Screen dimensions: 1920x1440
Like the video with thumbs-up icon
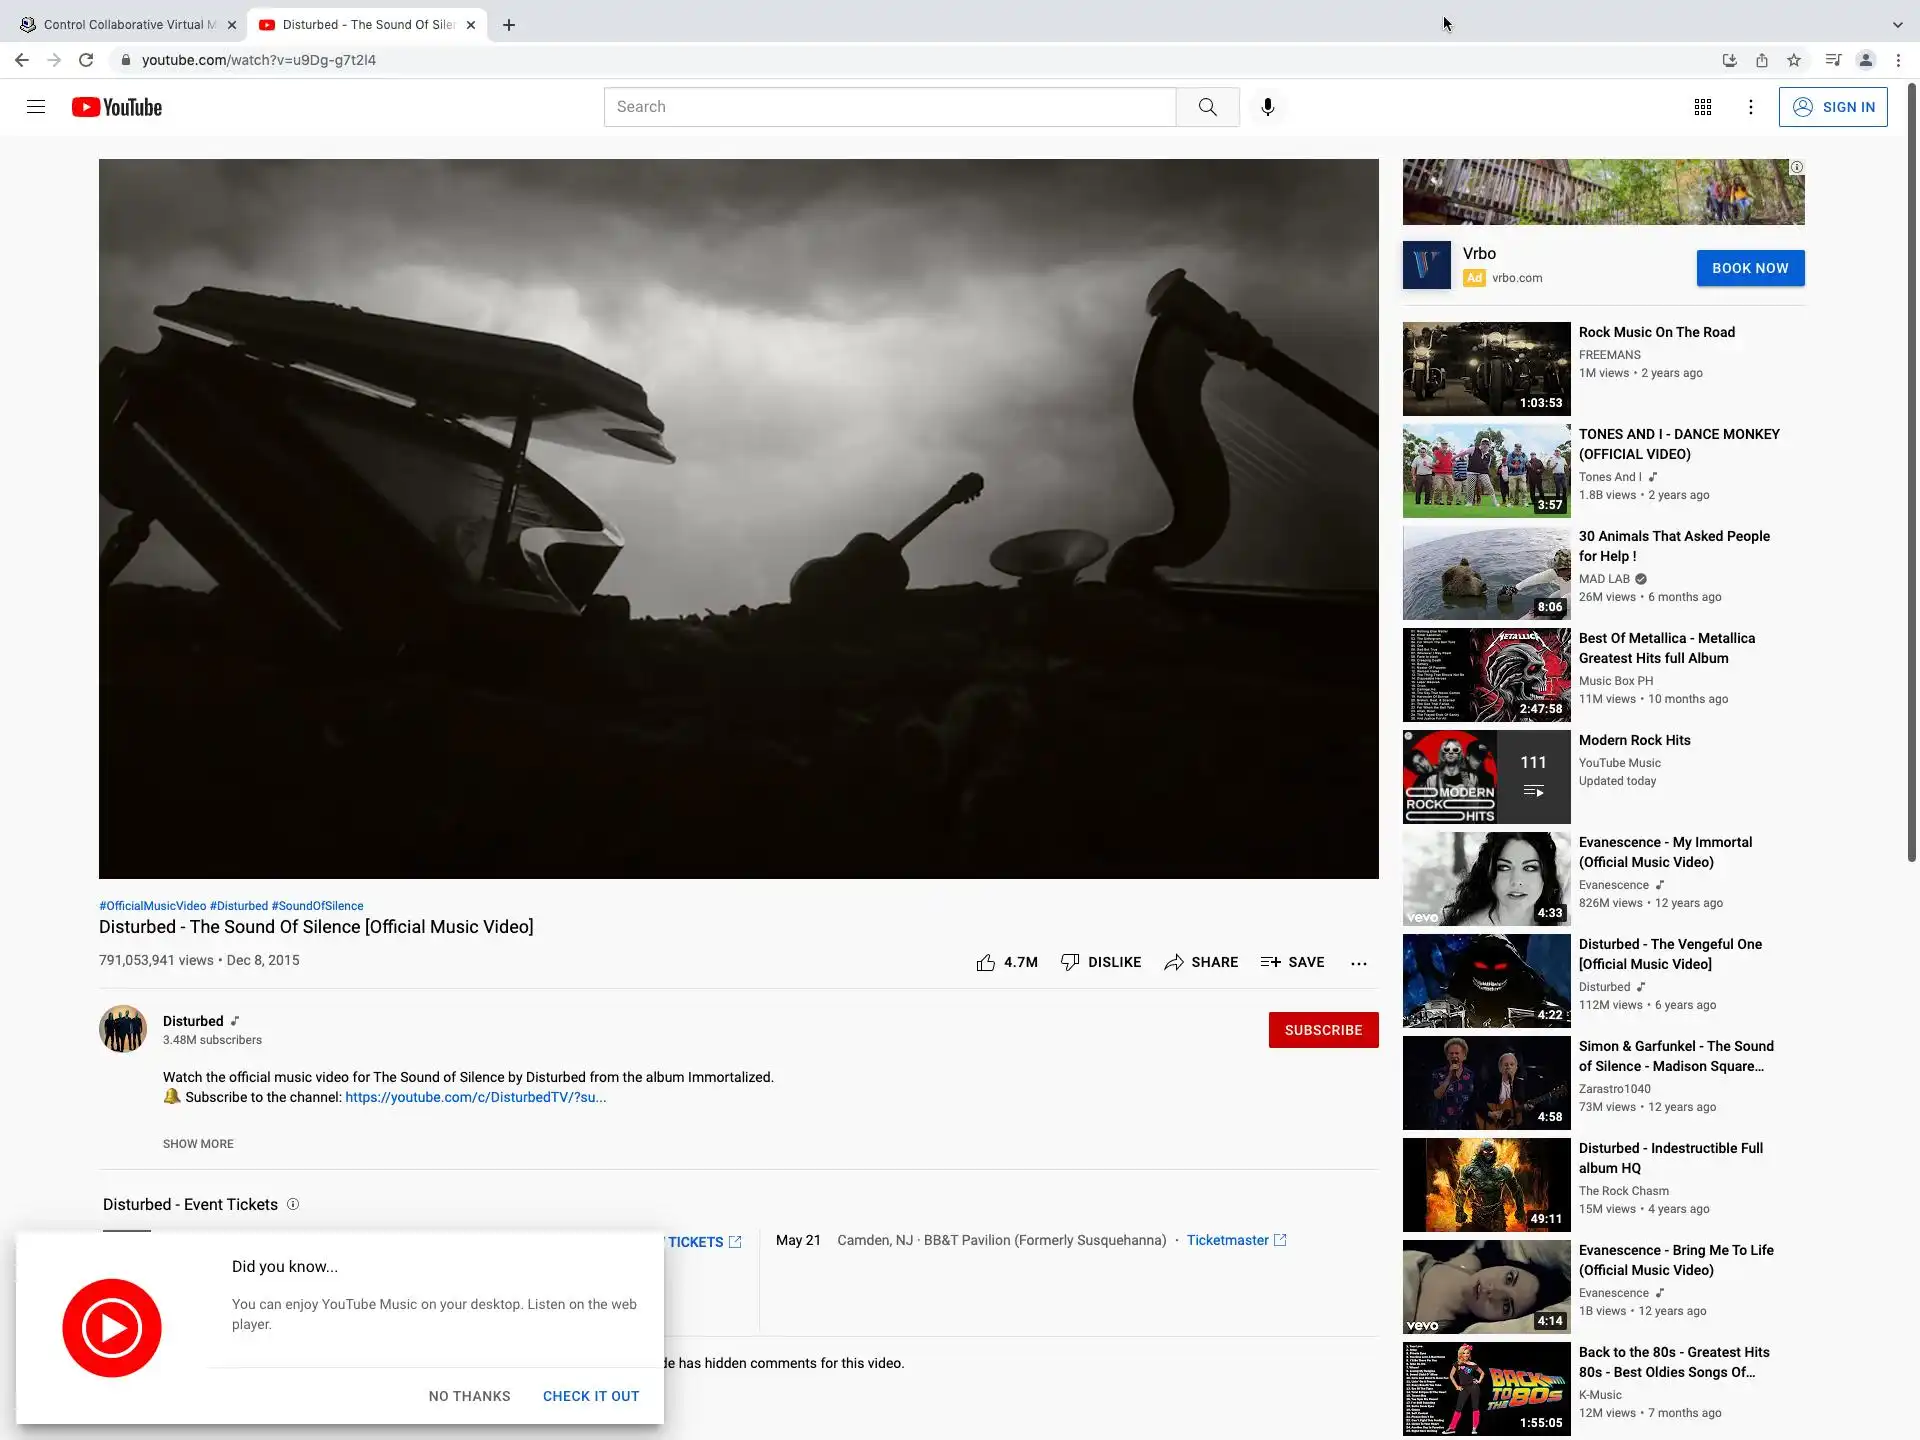tap(986, 962)
